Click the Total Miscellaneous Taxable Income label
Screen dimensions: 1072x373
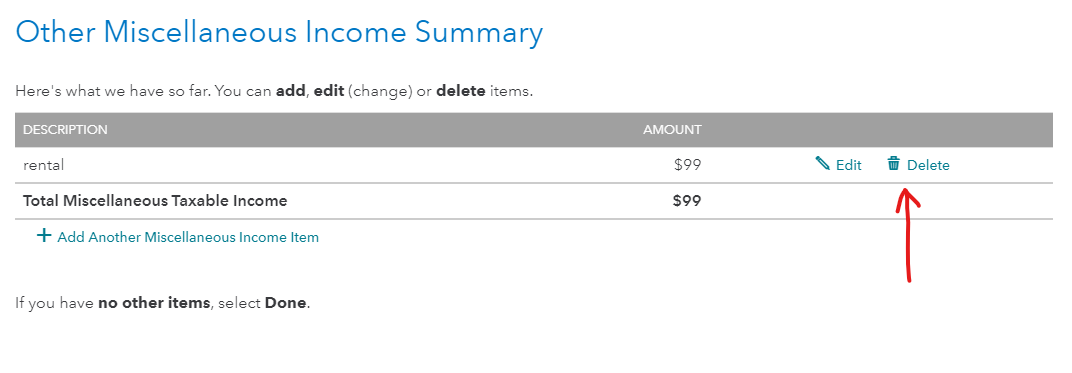(x=155, y=201)
